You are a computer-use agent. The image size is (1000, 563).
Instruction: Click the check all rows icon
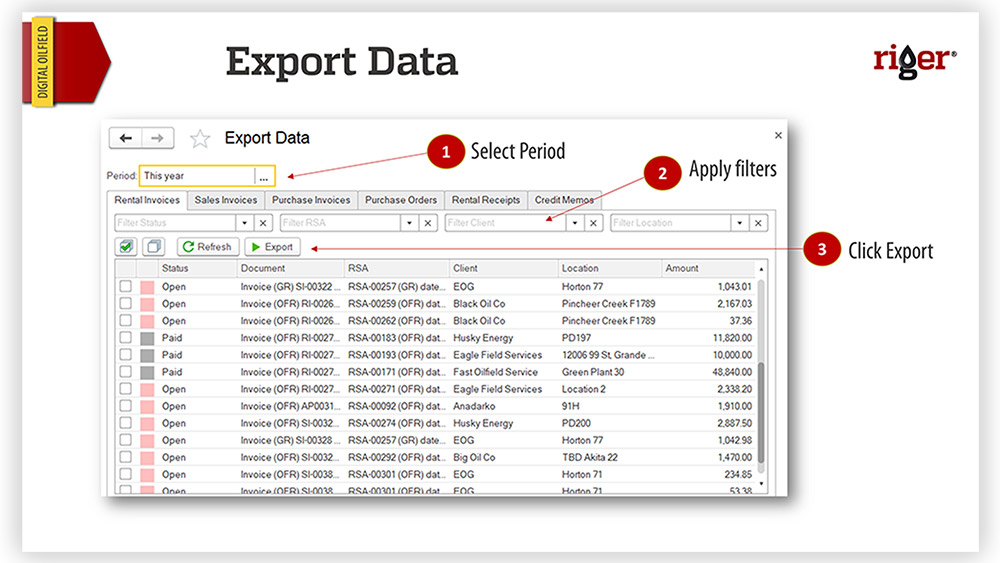(126, 246)
